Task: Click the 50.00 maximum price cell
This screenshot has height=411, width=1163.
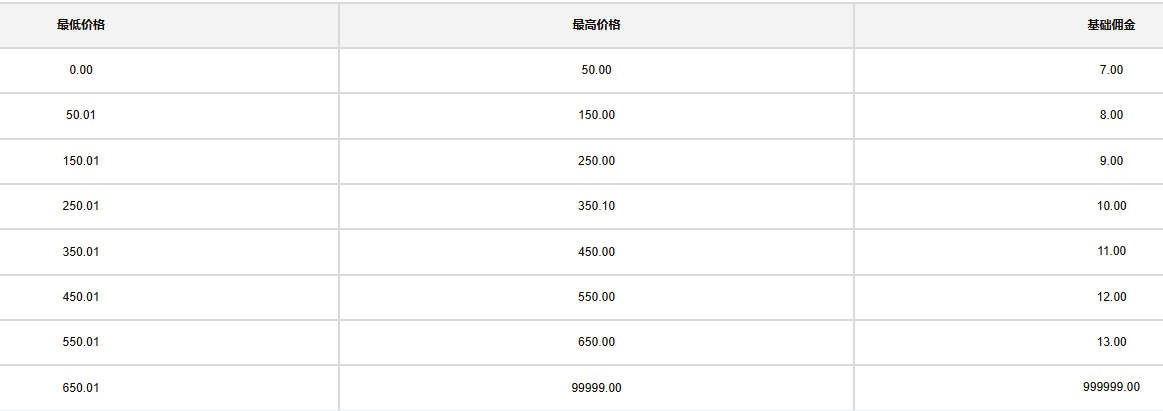Action: coord(596,70)
